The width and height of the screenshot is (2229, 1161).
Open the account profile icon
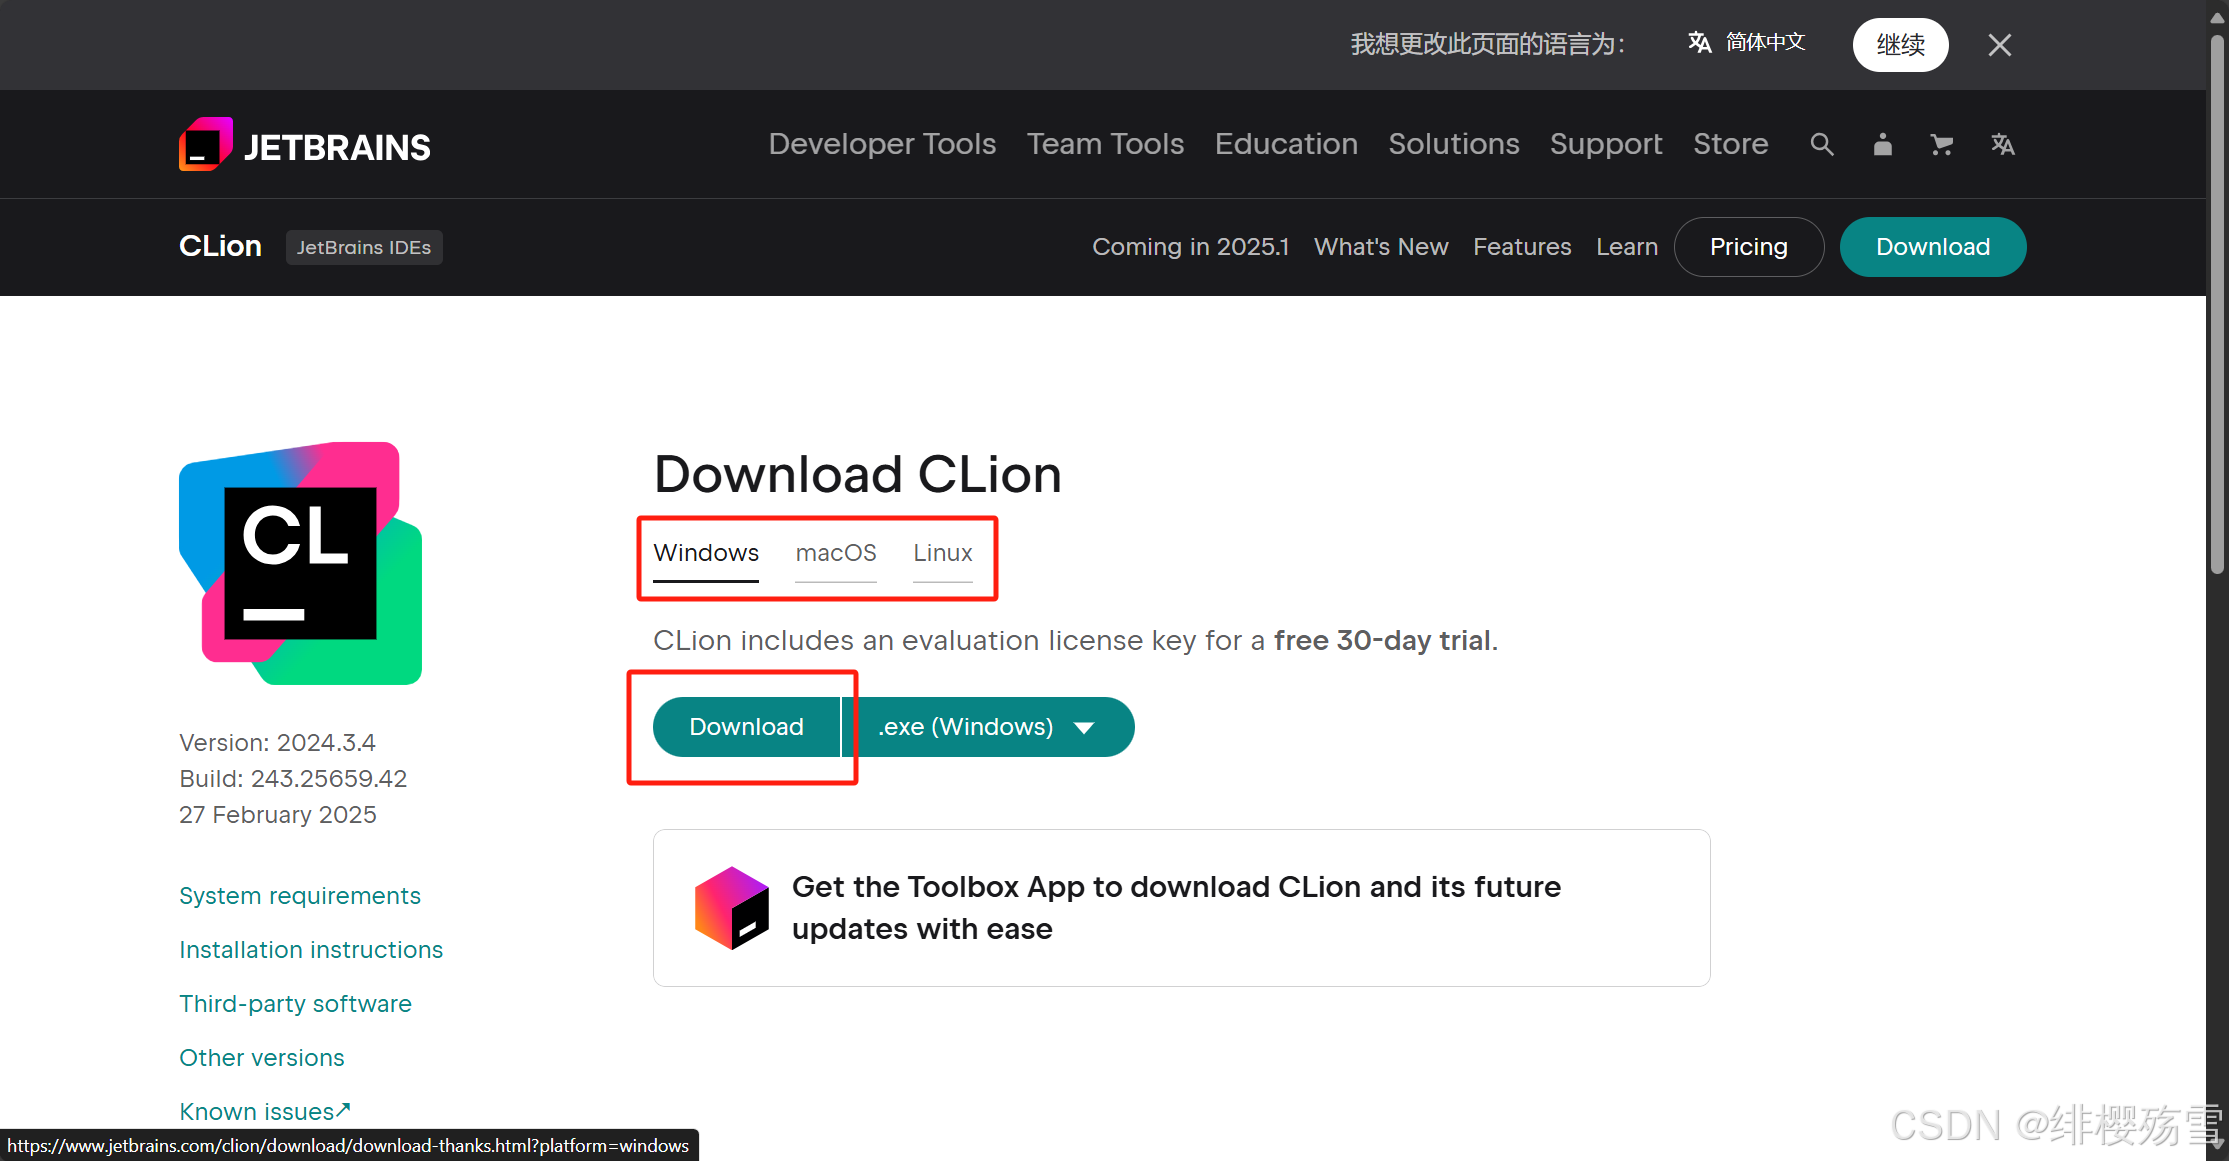coord(1882,145)
